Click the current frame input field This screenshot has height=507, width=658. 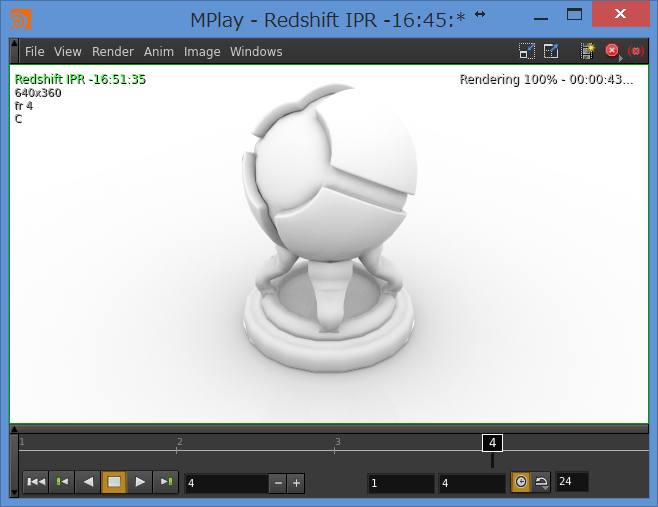227,483
